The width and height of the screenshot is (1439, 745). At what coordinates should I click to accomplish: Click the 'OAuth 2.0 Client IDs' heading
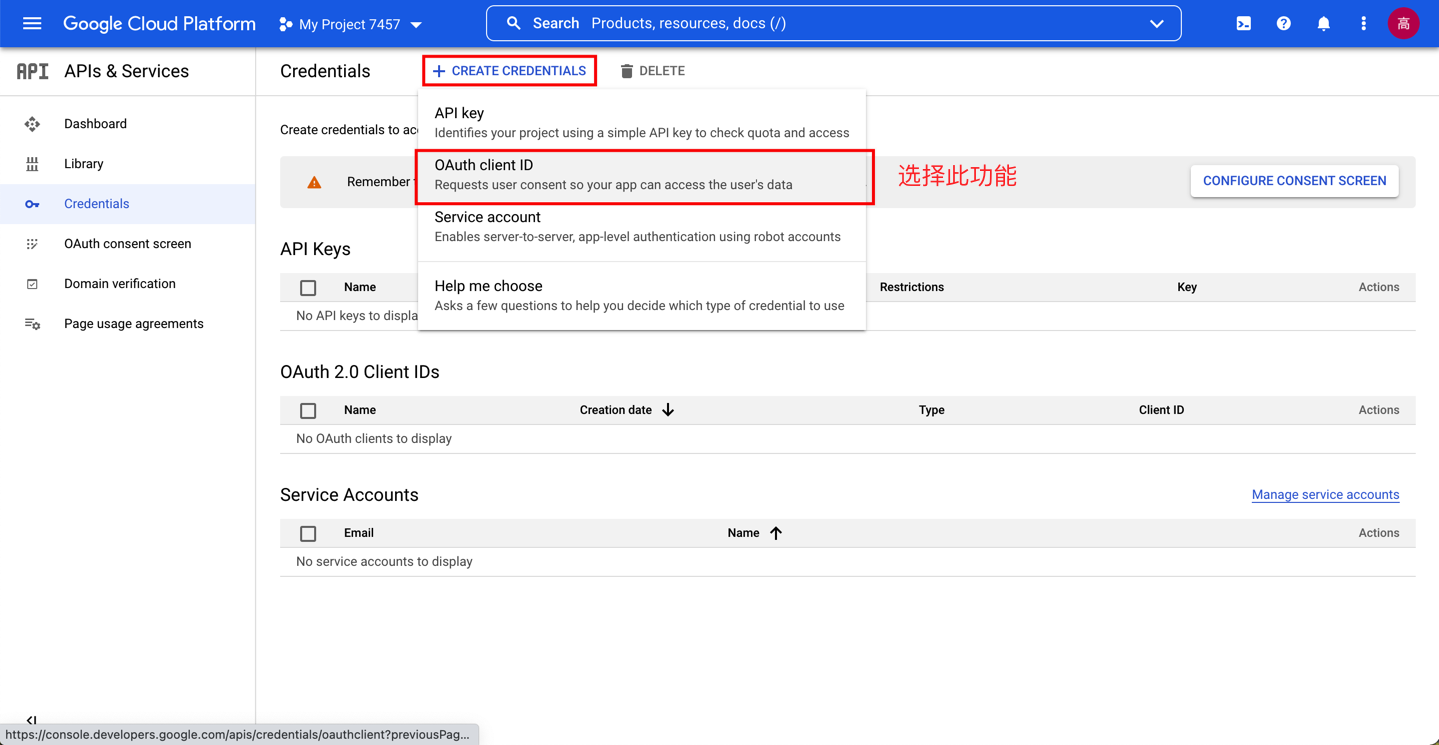click(360, 372)
